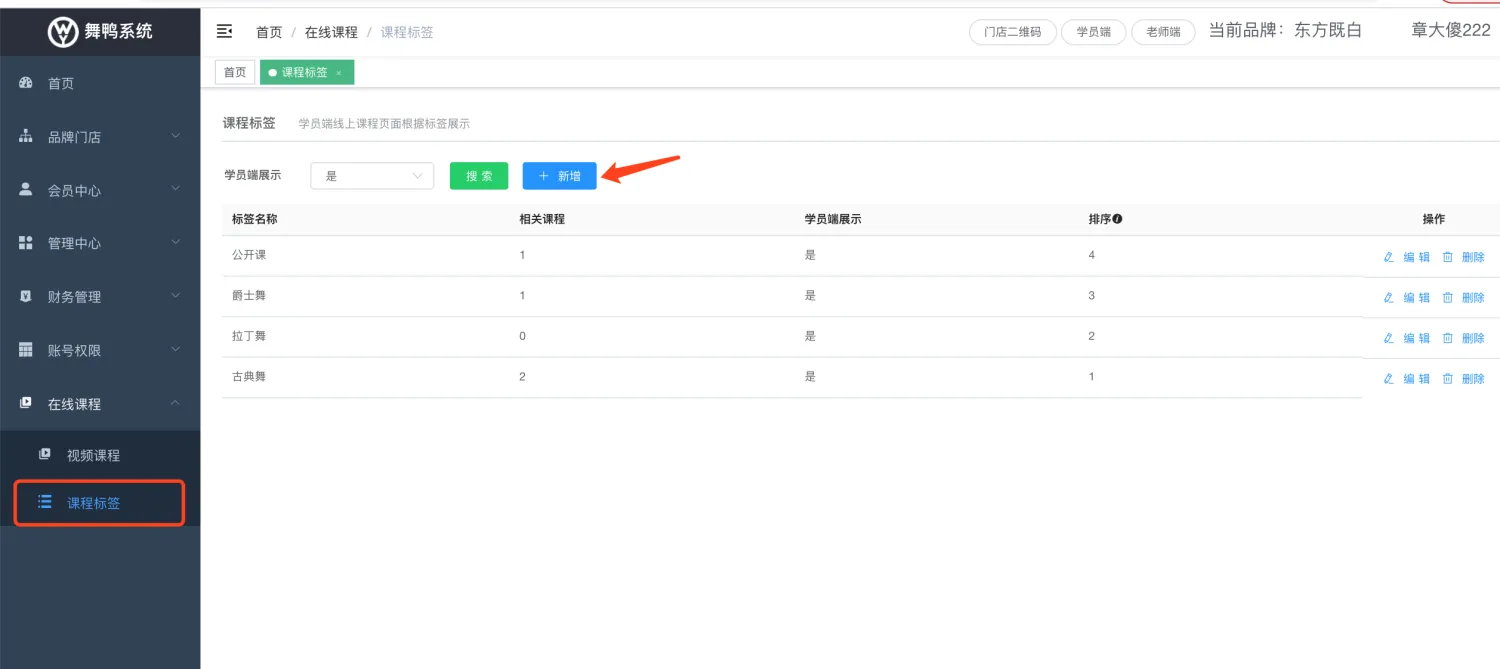
Task: Click the trash icon for 古典舞 row
Action: pos(1447,379)
